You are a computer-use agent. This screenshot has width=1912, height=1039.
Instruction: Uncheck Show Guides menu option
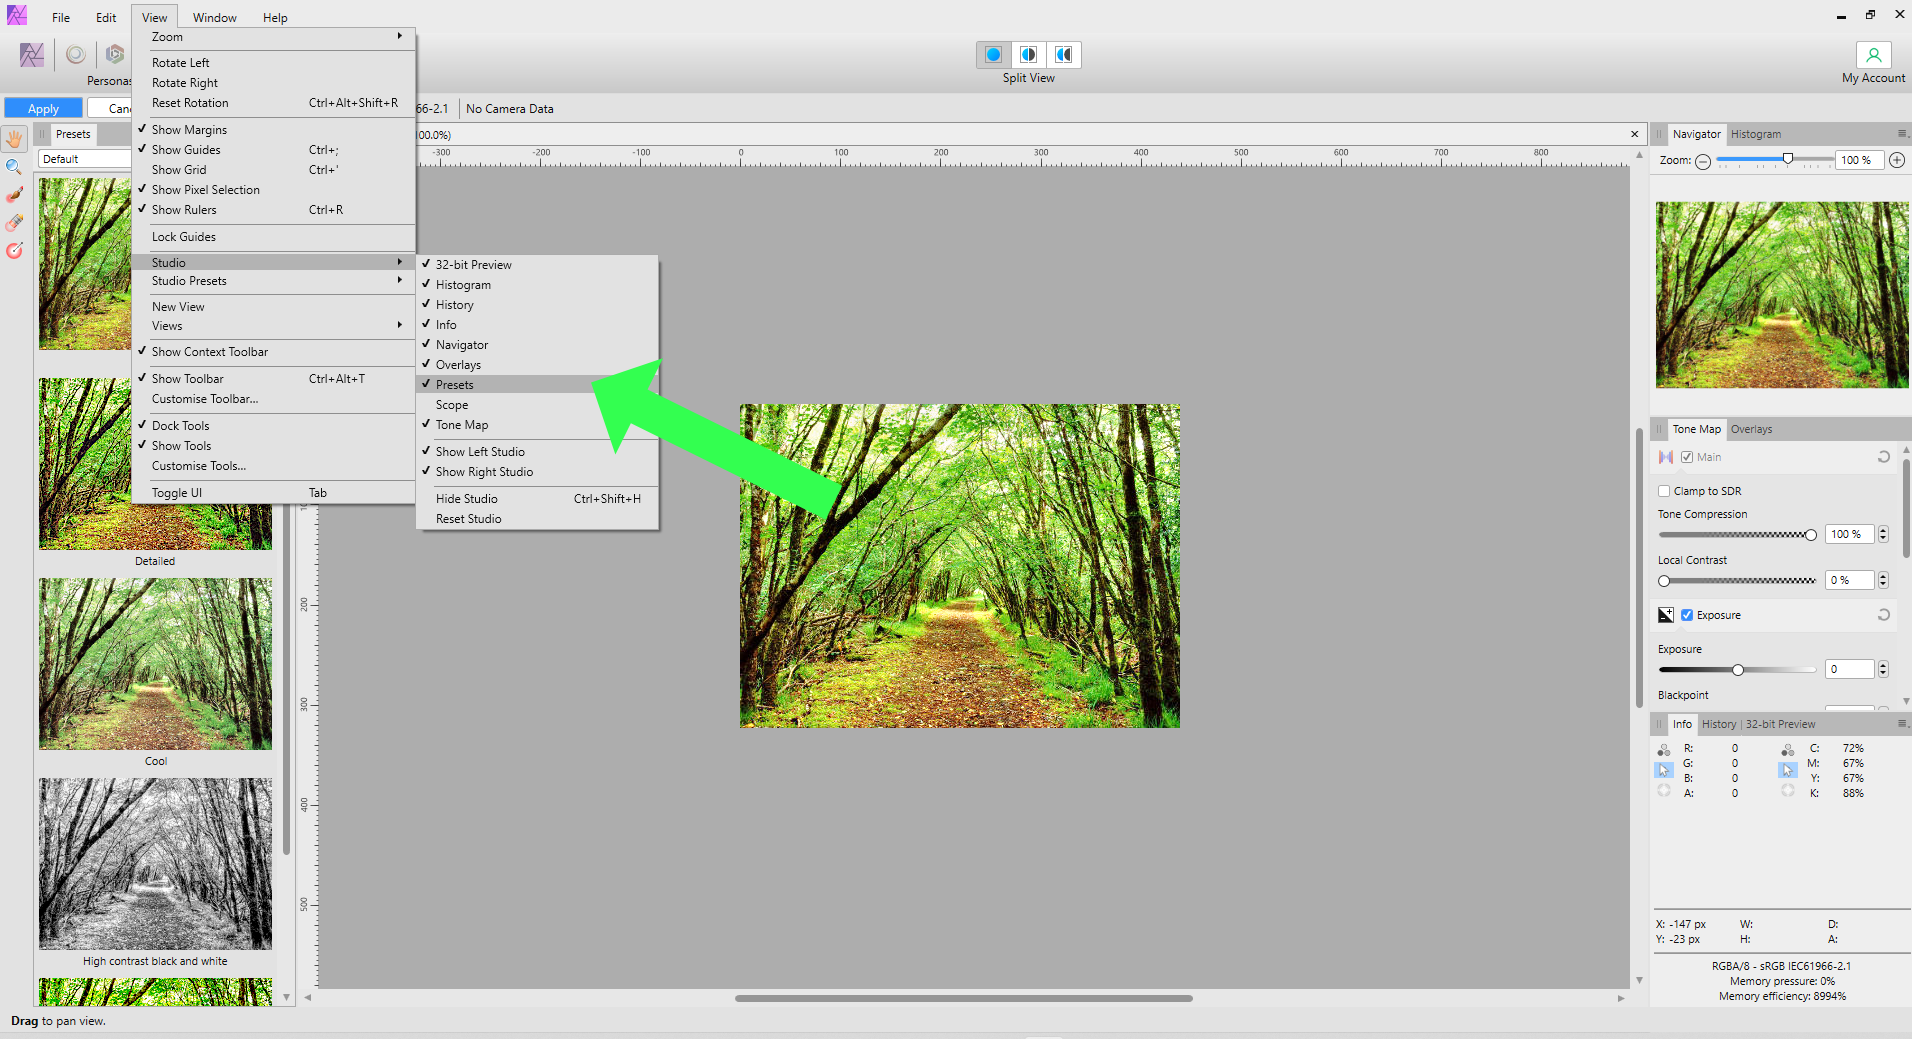273,150
